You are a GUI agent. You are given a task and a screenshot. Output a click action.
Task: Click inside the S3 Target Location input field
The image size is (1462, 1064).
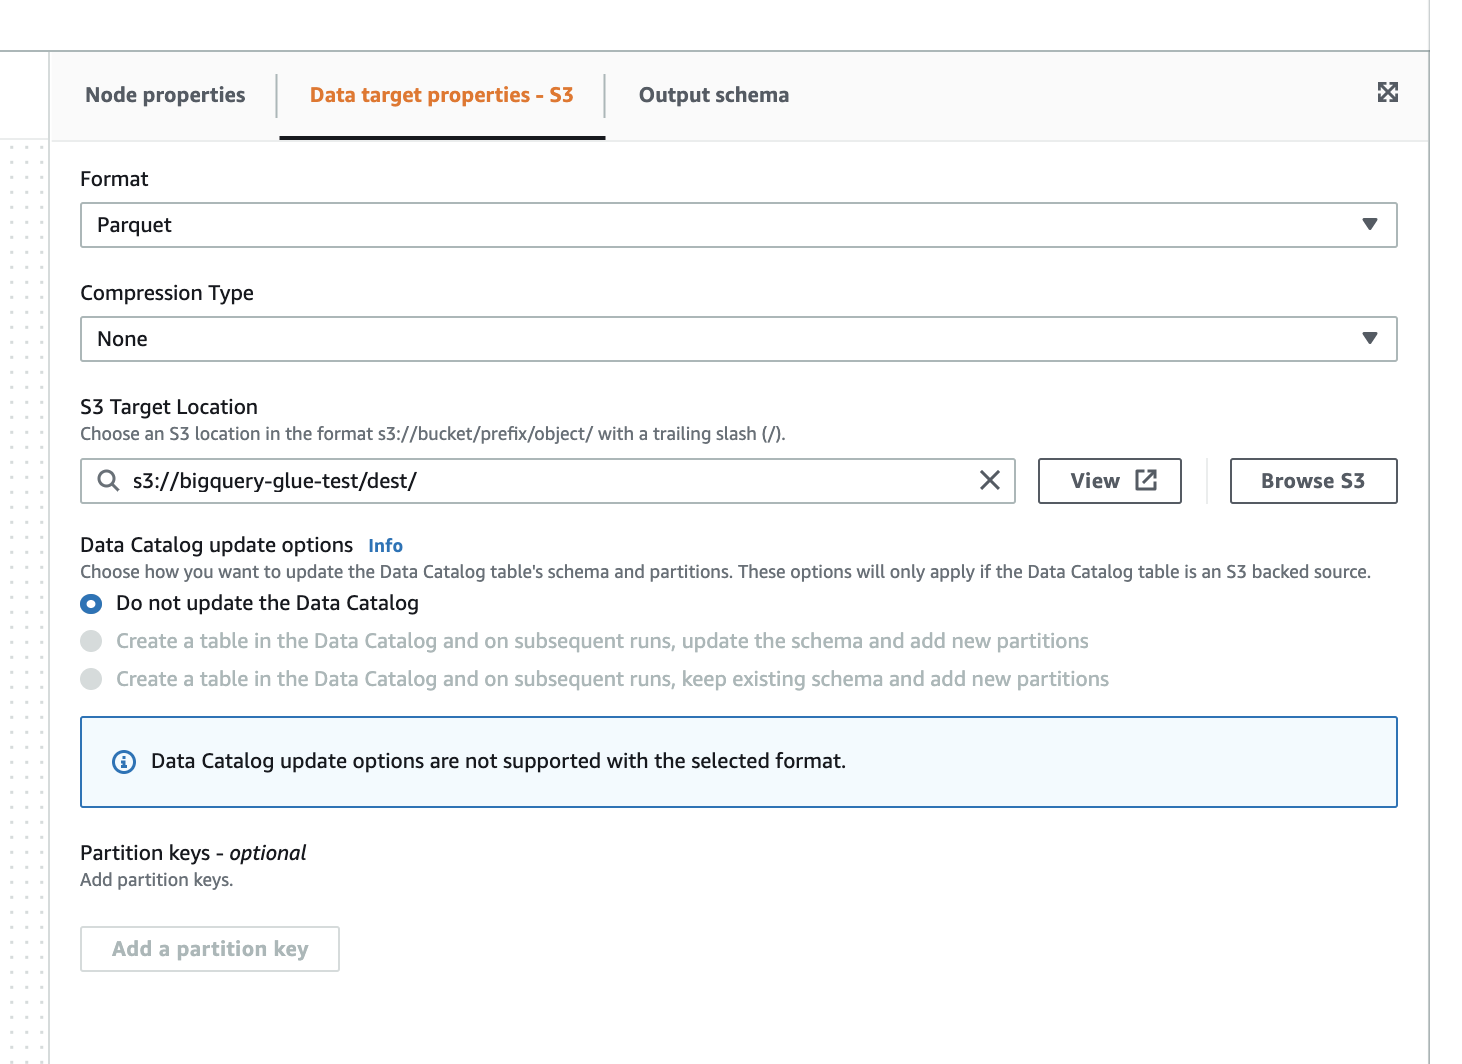(x=500, y=481)
